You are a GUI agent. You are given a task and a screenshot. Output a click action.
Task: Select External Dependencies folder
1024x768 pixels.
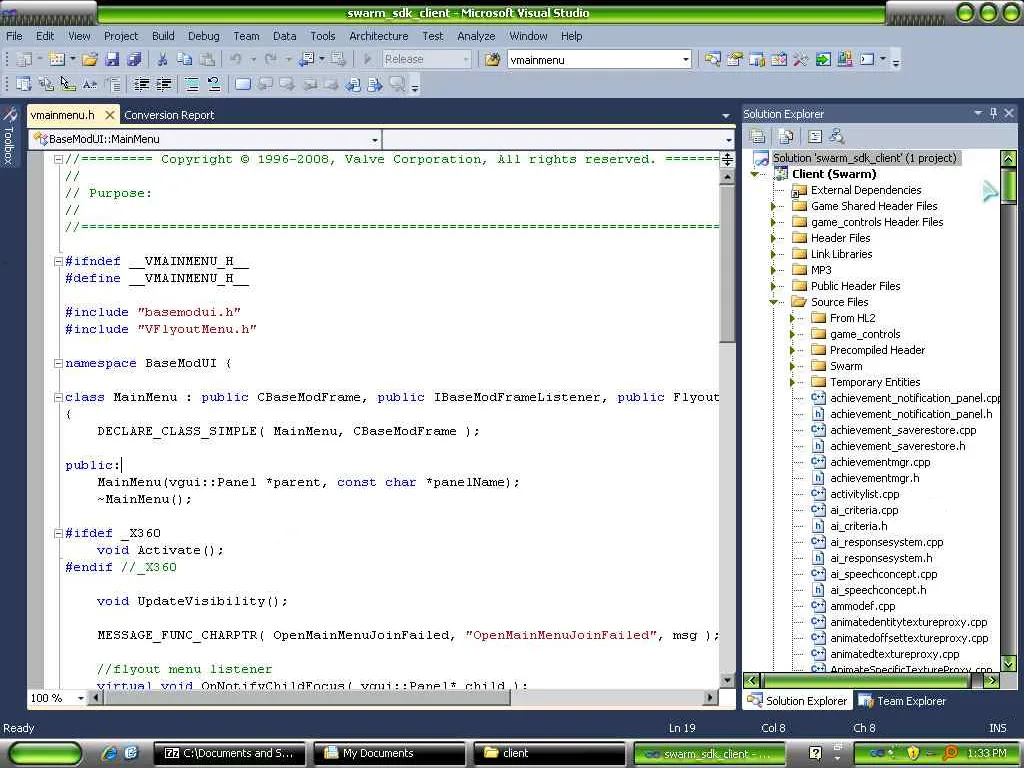tap(866, 190)
